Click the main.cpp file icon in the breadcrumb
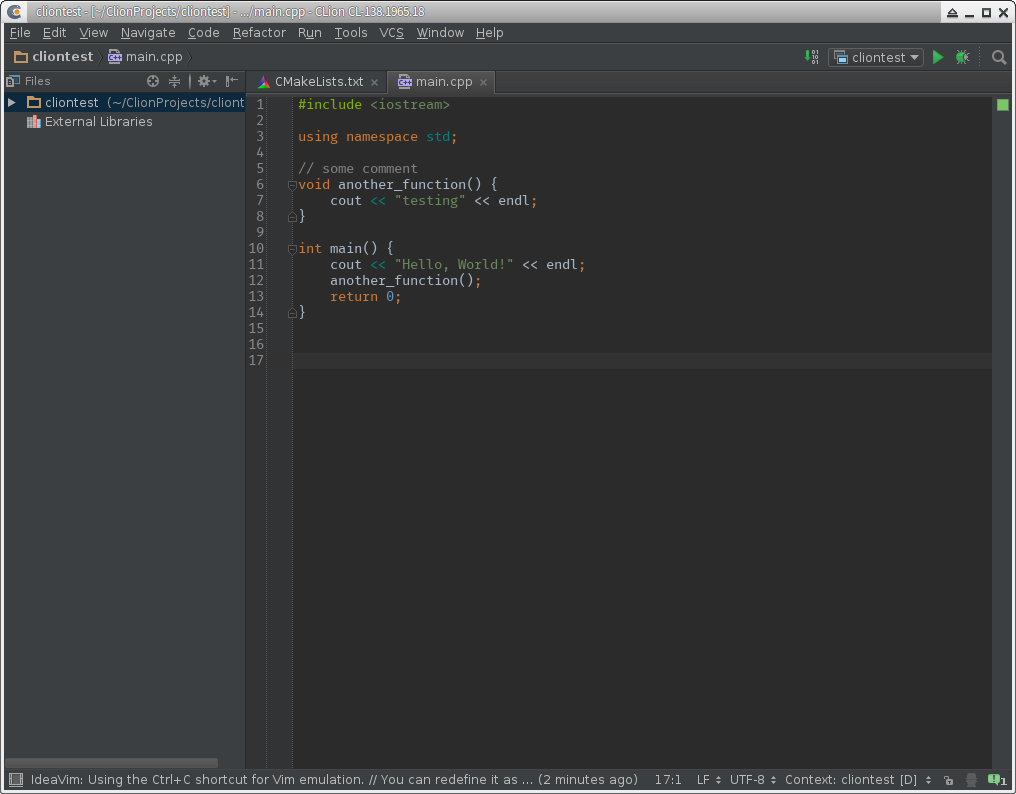1016x794 pixels. 115,57
